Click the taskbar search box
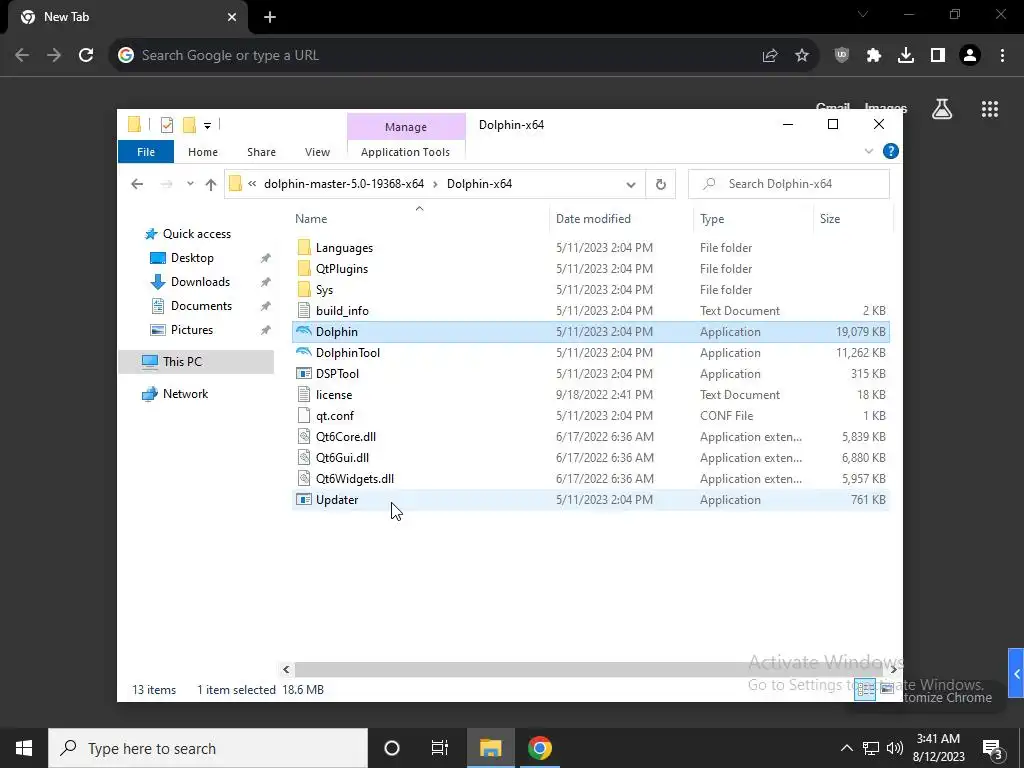 coord(208,748)
